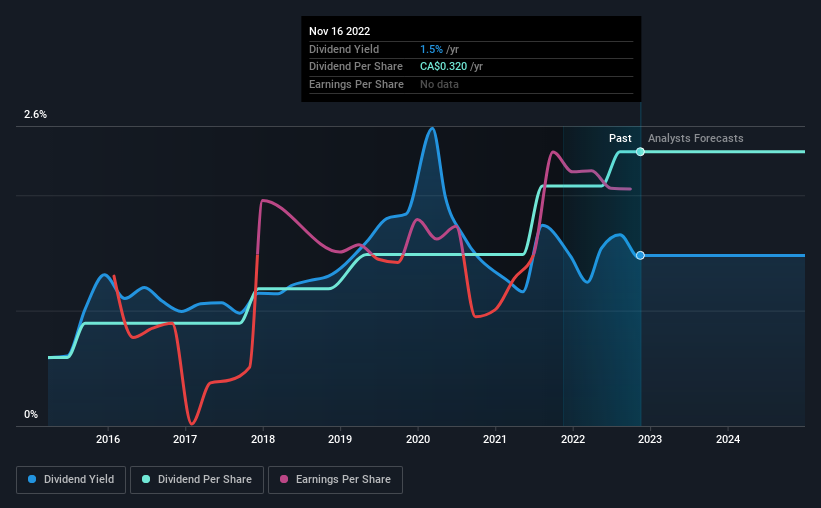Screen dimensions: 821x508
Task: Click the 2024 x-axis label
Action: pos(728,439)
